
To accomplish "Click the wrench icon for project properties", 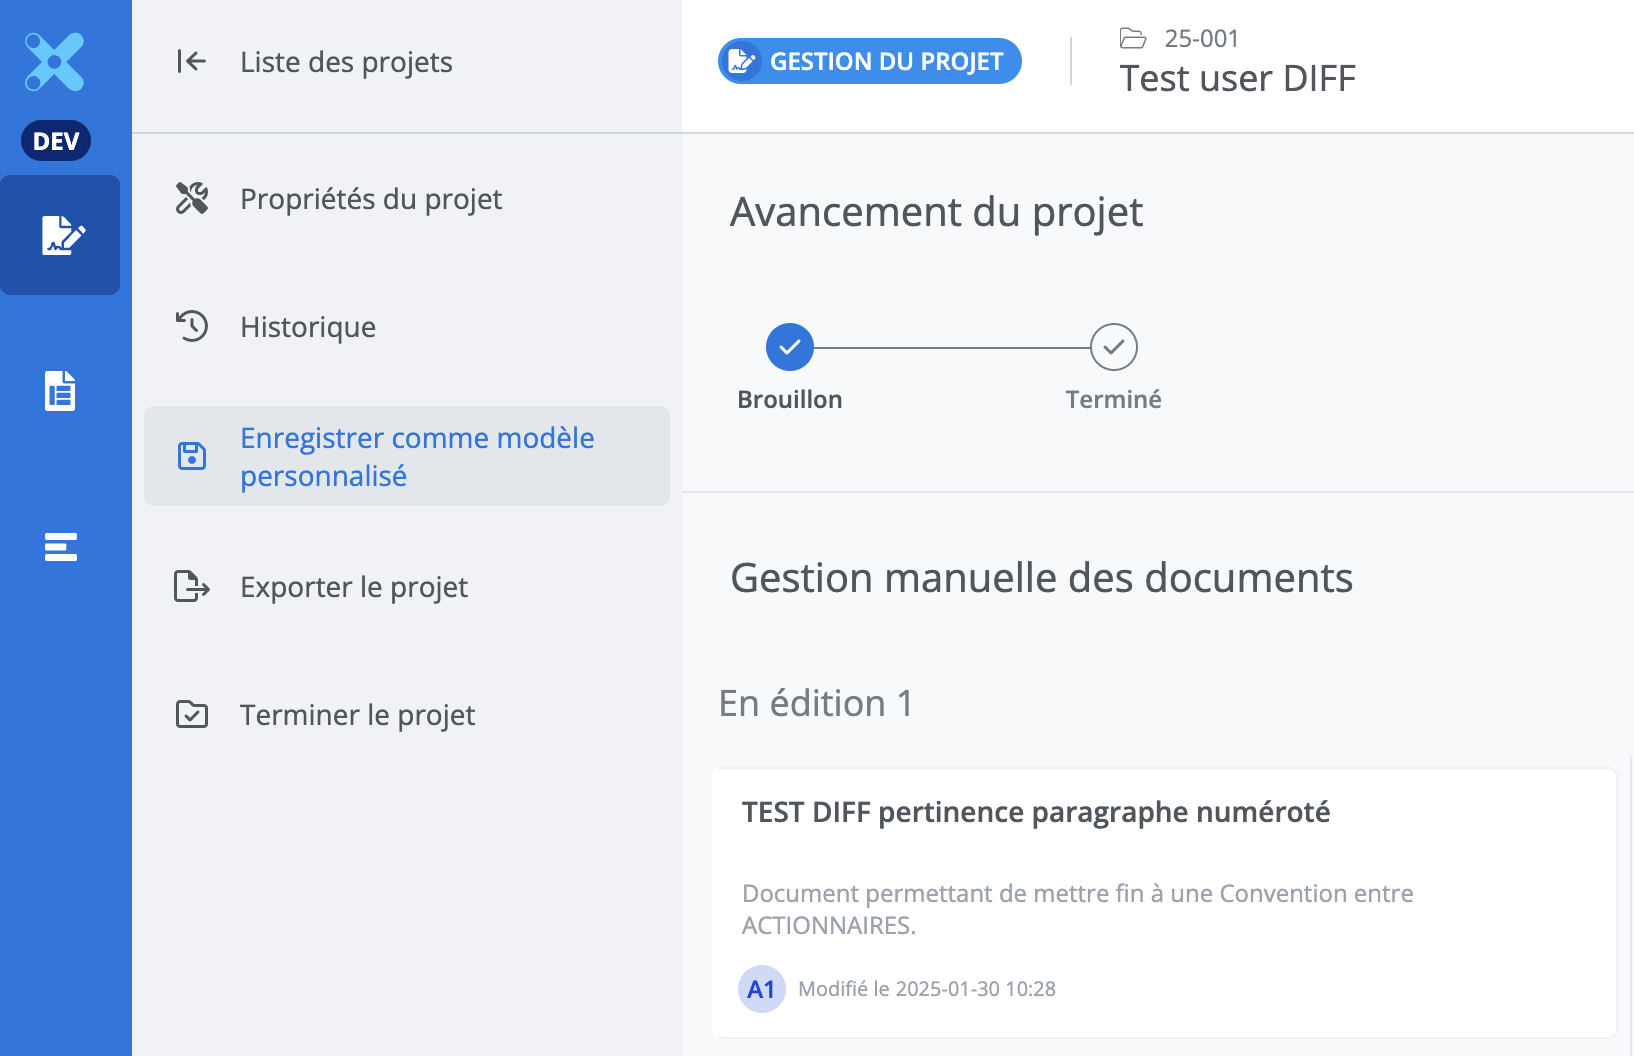I will (x=192, y=198).
